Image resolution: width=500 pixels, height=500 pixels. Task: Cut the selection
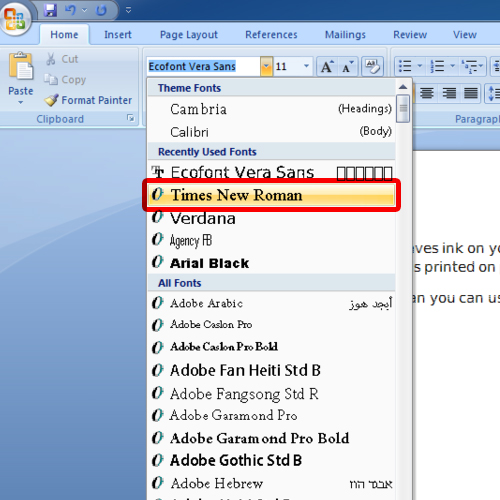62,59
